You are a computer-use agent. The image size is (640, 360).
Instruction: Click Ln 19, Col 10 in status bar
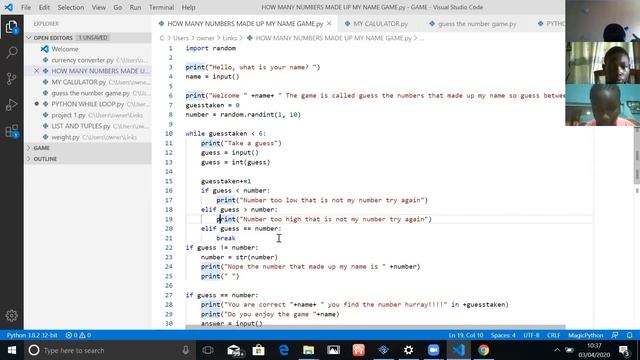[466, 335]
